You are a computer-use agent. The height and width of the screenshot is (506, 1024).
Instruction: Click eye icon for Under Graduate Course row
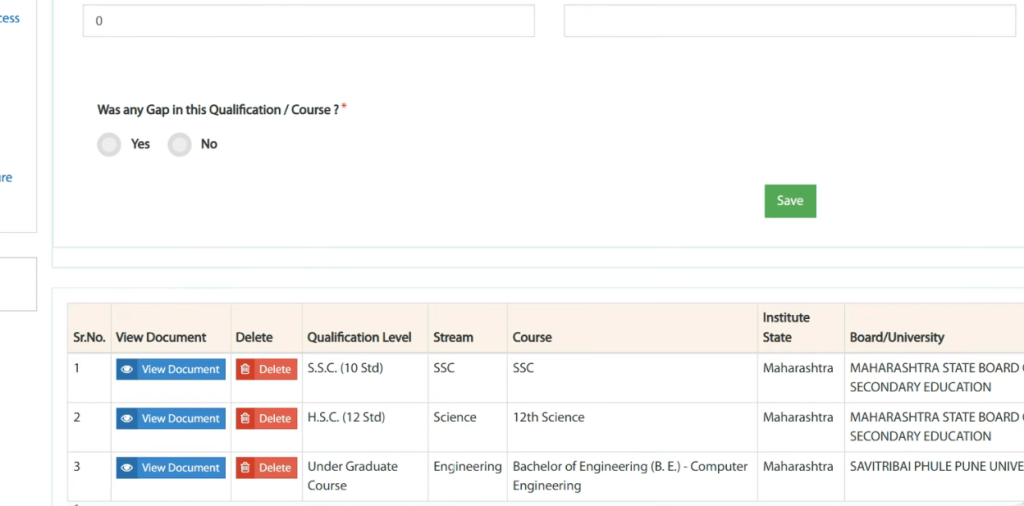click(127, 468)
